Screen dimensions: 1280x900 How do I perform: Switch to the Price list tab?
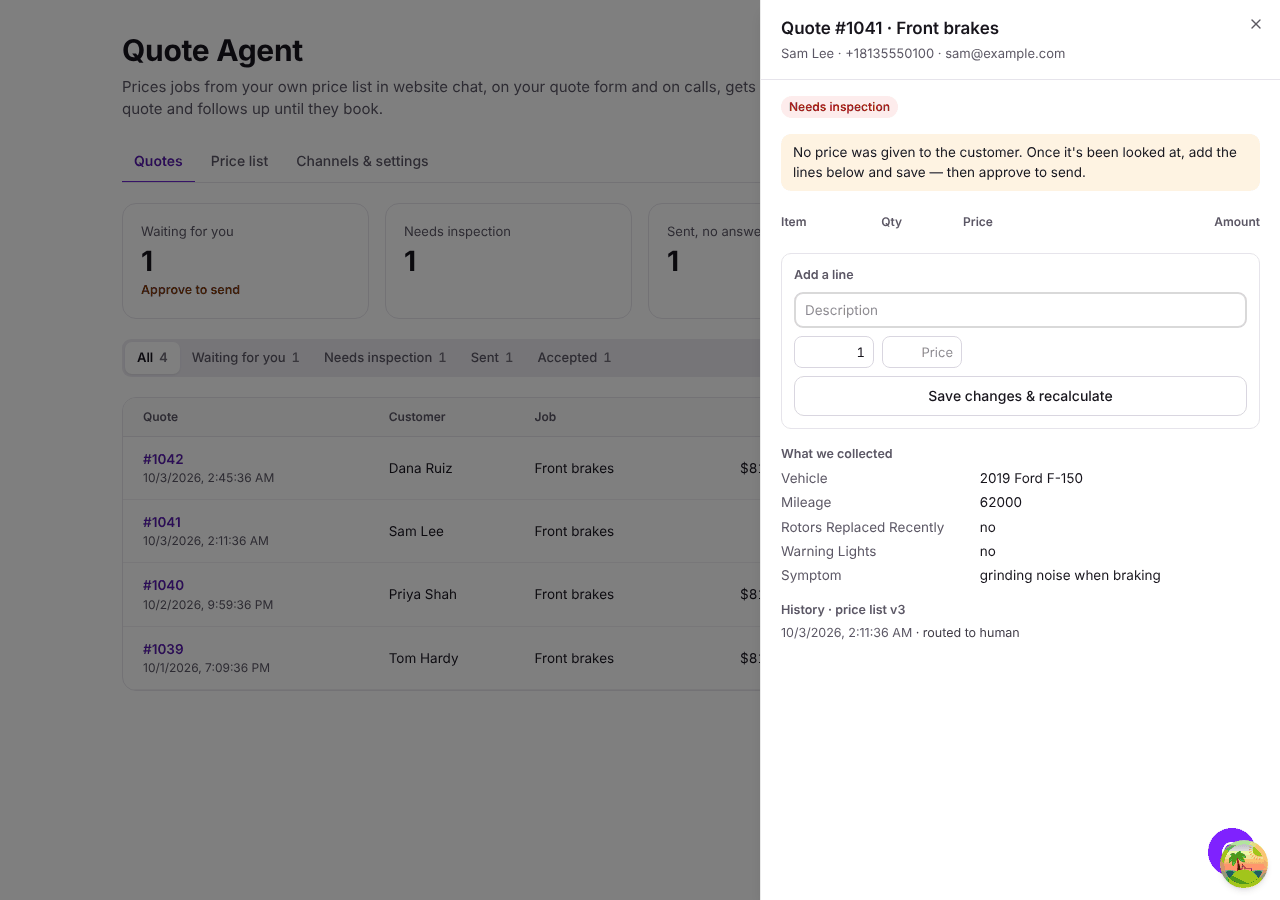tap(239, 161)
